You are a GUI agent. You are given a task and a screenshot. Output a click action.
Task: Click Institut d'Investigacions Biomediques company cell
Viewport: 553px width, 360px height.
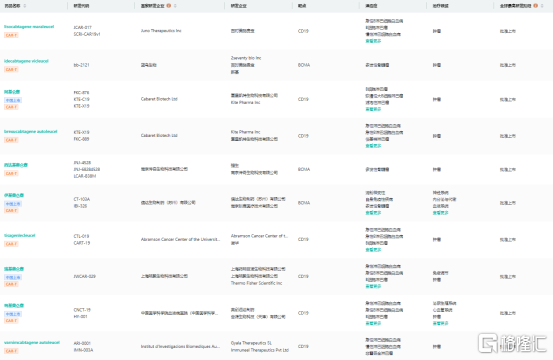180,346
